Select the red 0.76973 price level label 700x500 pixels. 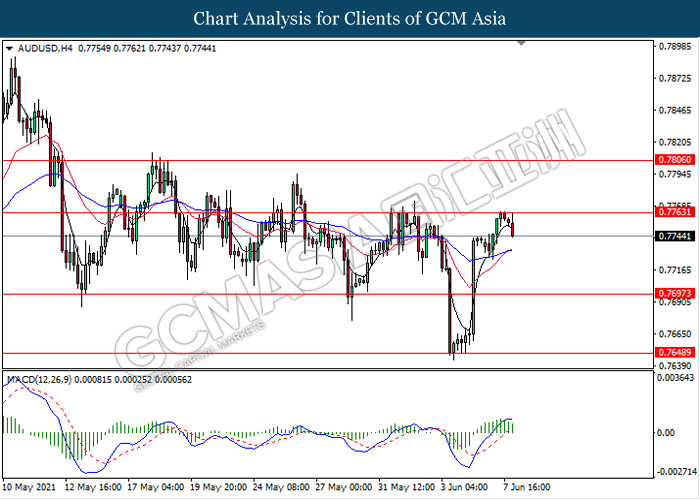click(675, 293)
